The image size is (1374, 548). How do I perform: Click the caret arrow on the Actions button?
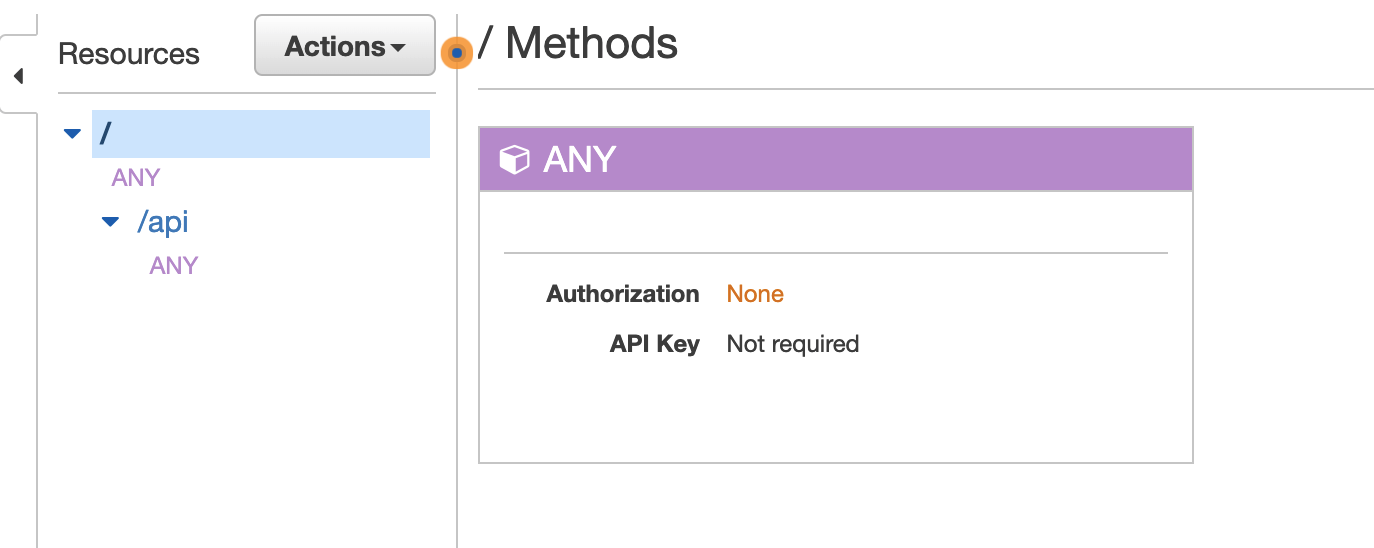click(398, 48)
